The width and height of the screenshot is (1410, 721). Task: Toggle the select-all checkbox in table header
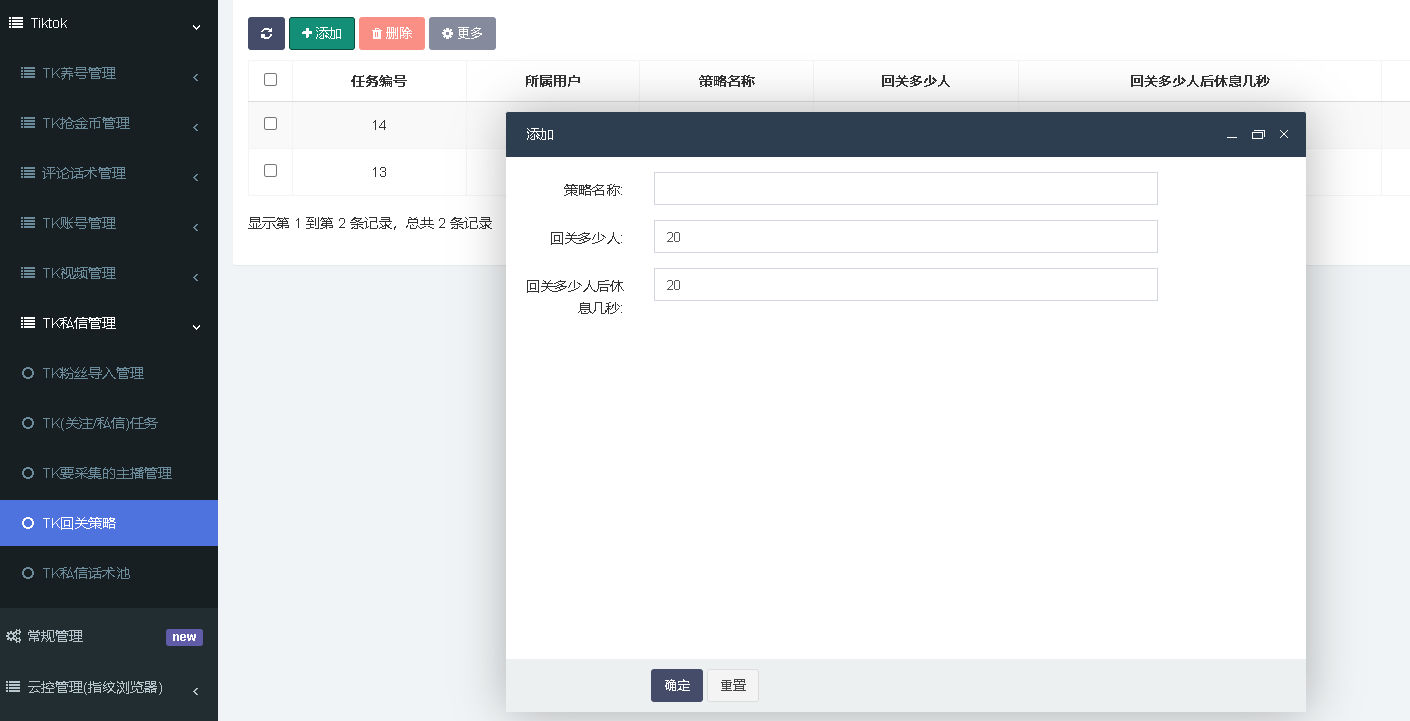pos(270,80)
